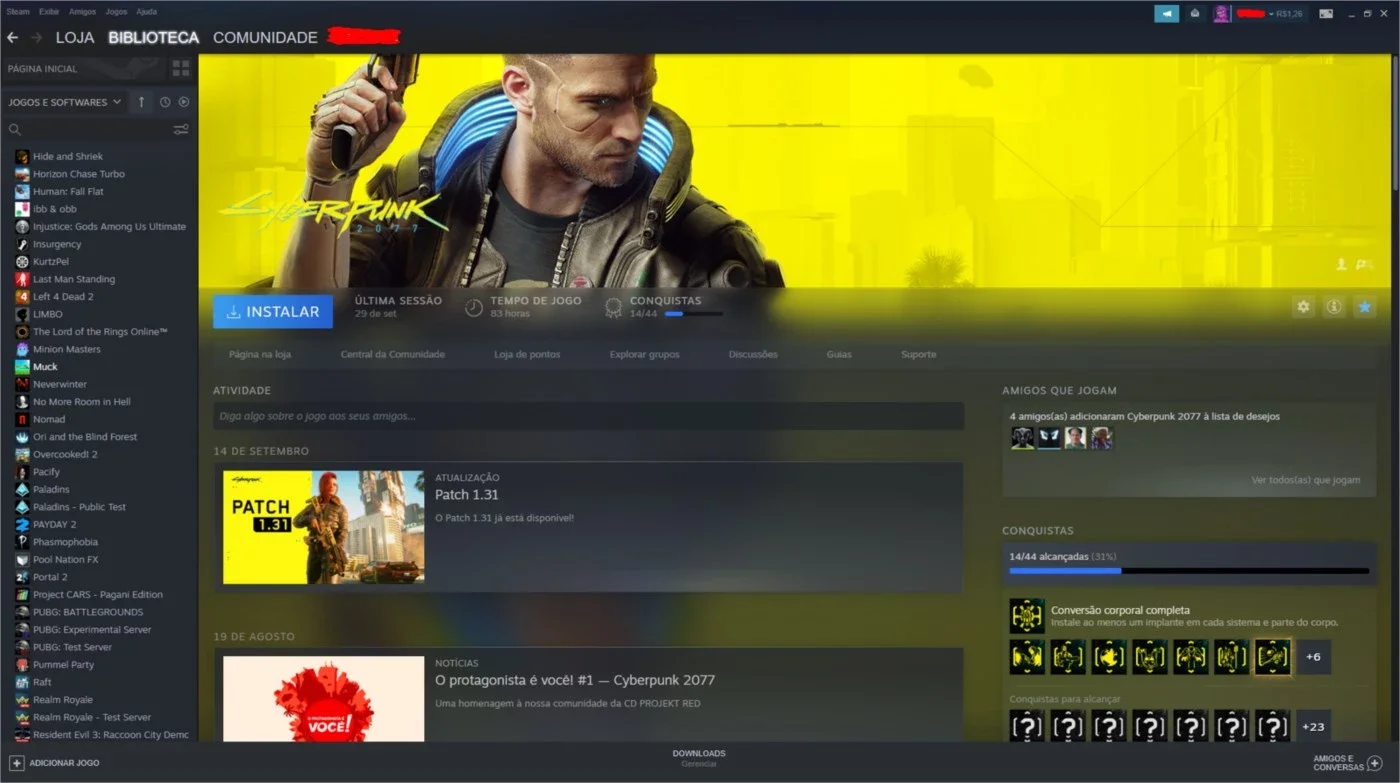Click the first locked question-mark achievement
The width and height of the screenshot is (1400, 783).
click(x=1027, y=727)
